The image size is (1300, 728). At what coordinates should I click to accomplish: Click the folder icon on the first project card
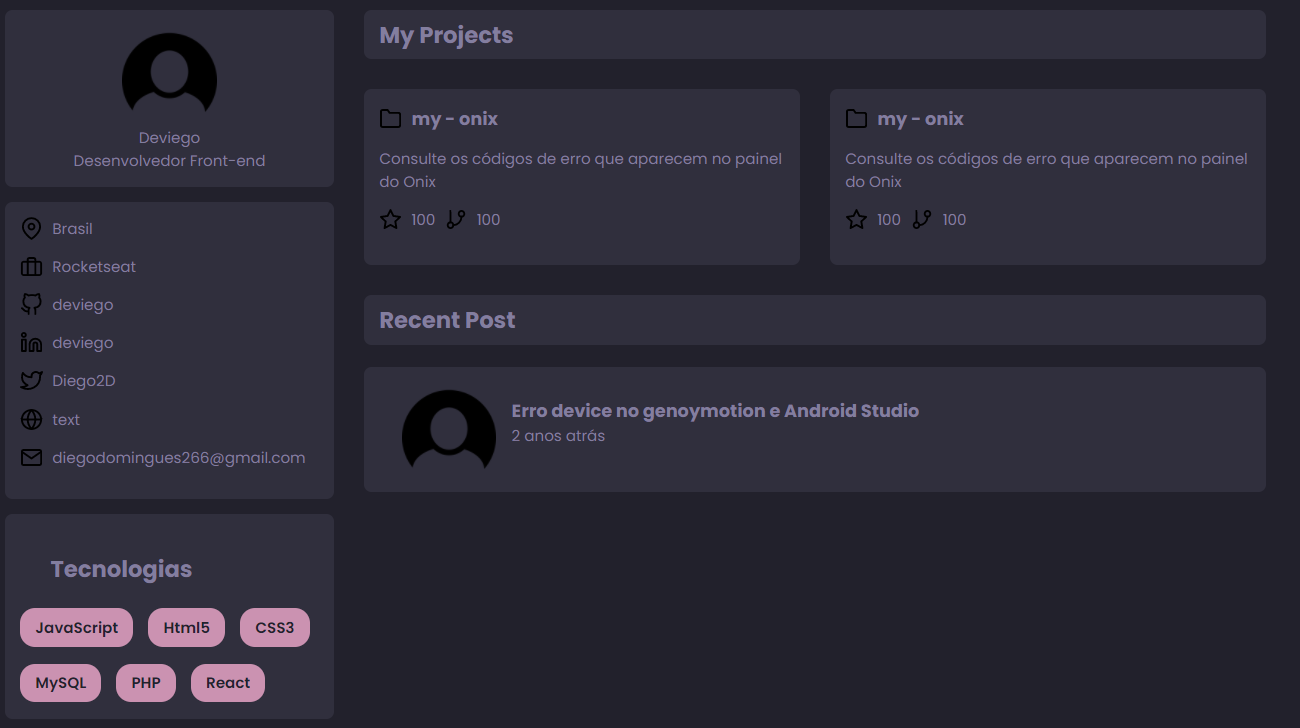click(390, 118)
